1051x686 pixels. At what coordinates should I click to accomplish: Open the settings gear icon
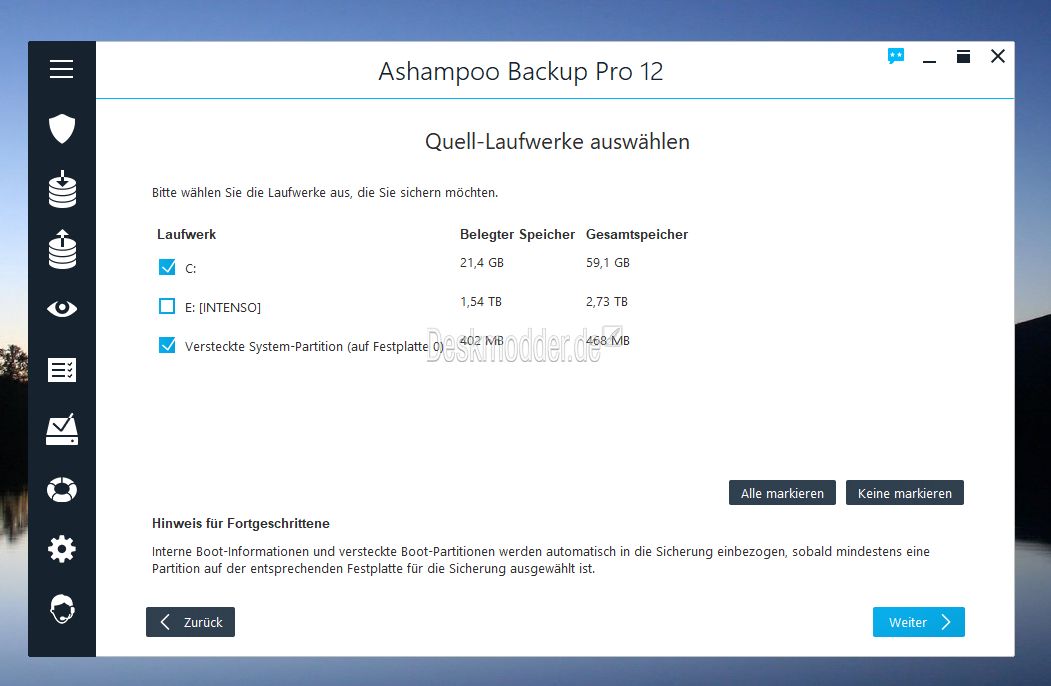62,549
